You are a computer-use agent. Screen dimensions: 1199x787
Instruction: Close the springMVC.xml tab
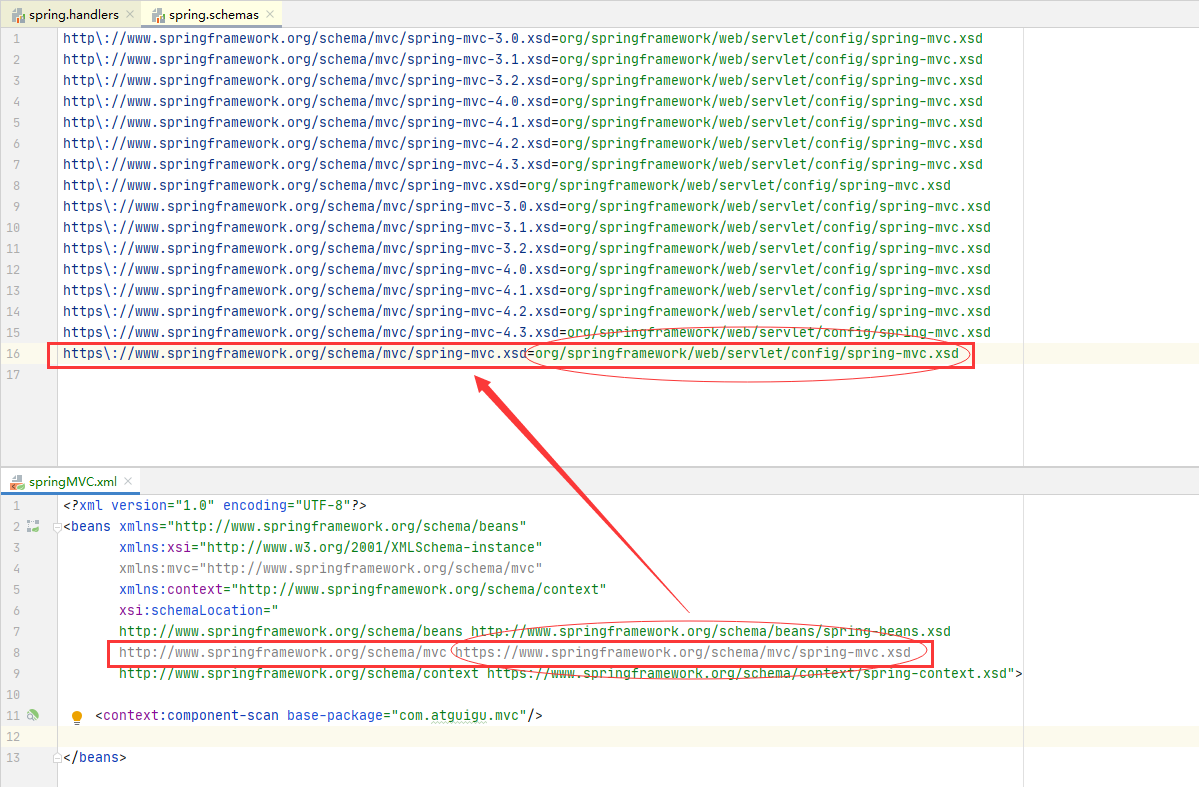click(x=128, y=481)
